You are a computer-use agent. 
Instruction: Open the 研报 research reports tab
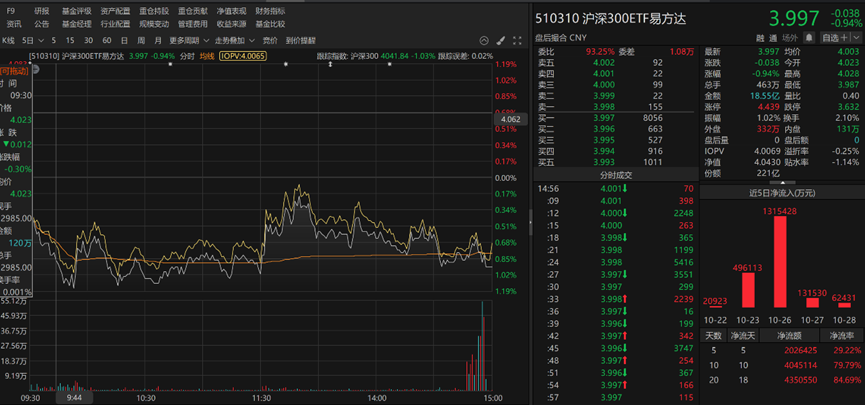(x=41, y=10)
